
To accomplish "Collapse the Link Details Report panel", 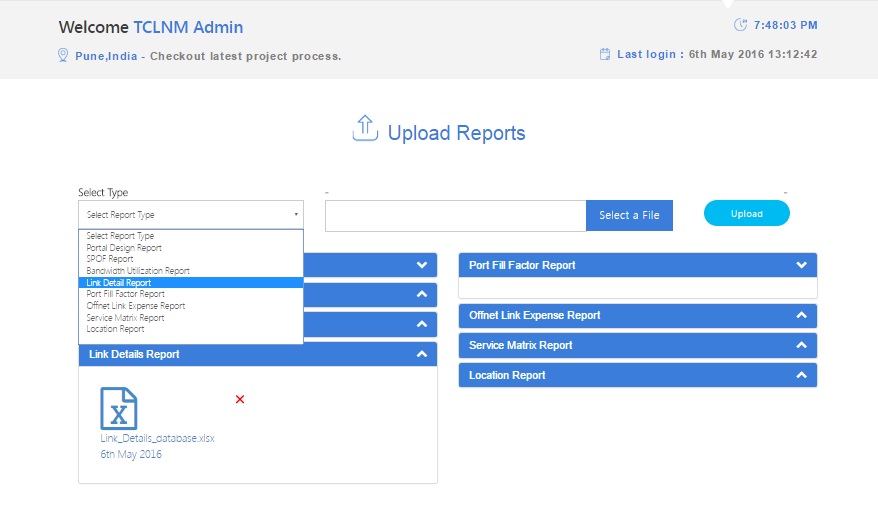I will pos(421,354).
